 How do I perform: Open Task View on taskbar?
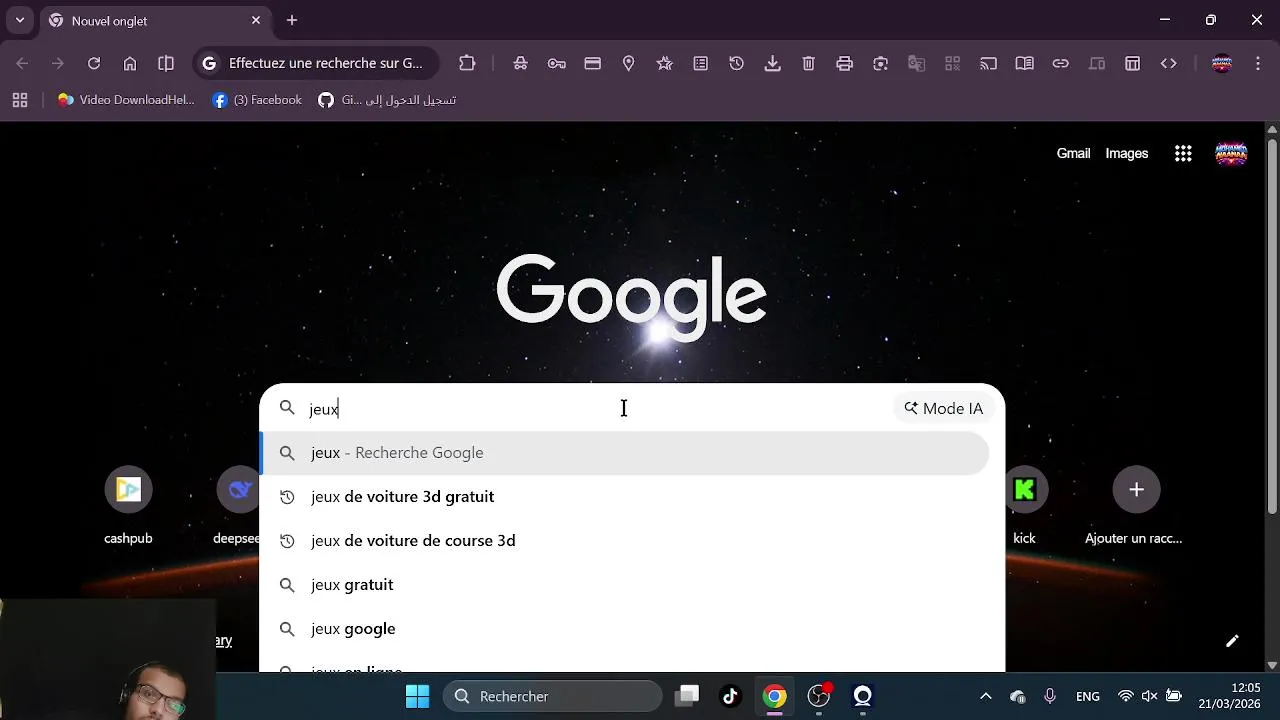[x=686, y=696]
